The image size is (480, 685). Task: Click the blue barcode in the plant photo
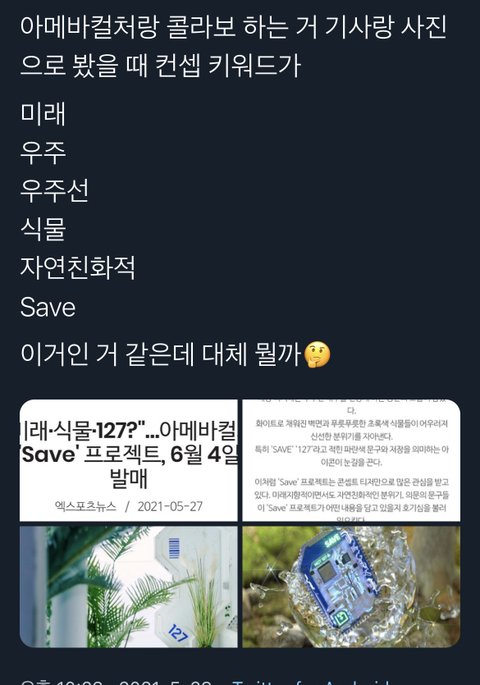tap(174, 549)
